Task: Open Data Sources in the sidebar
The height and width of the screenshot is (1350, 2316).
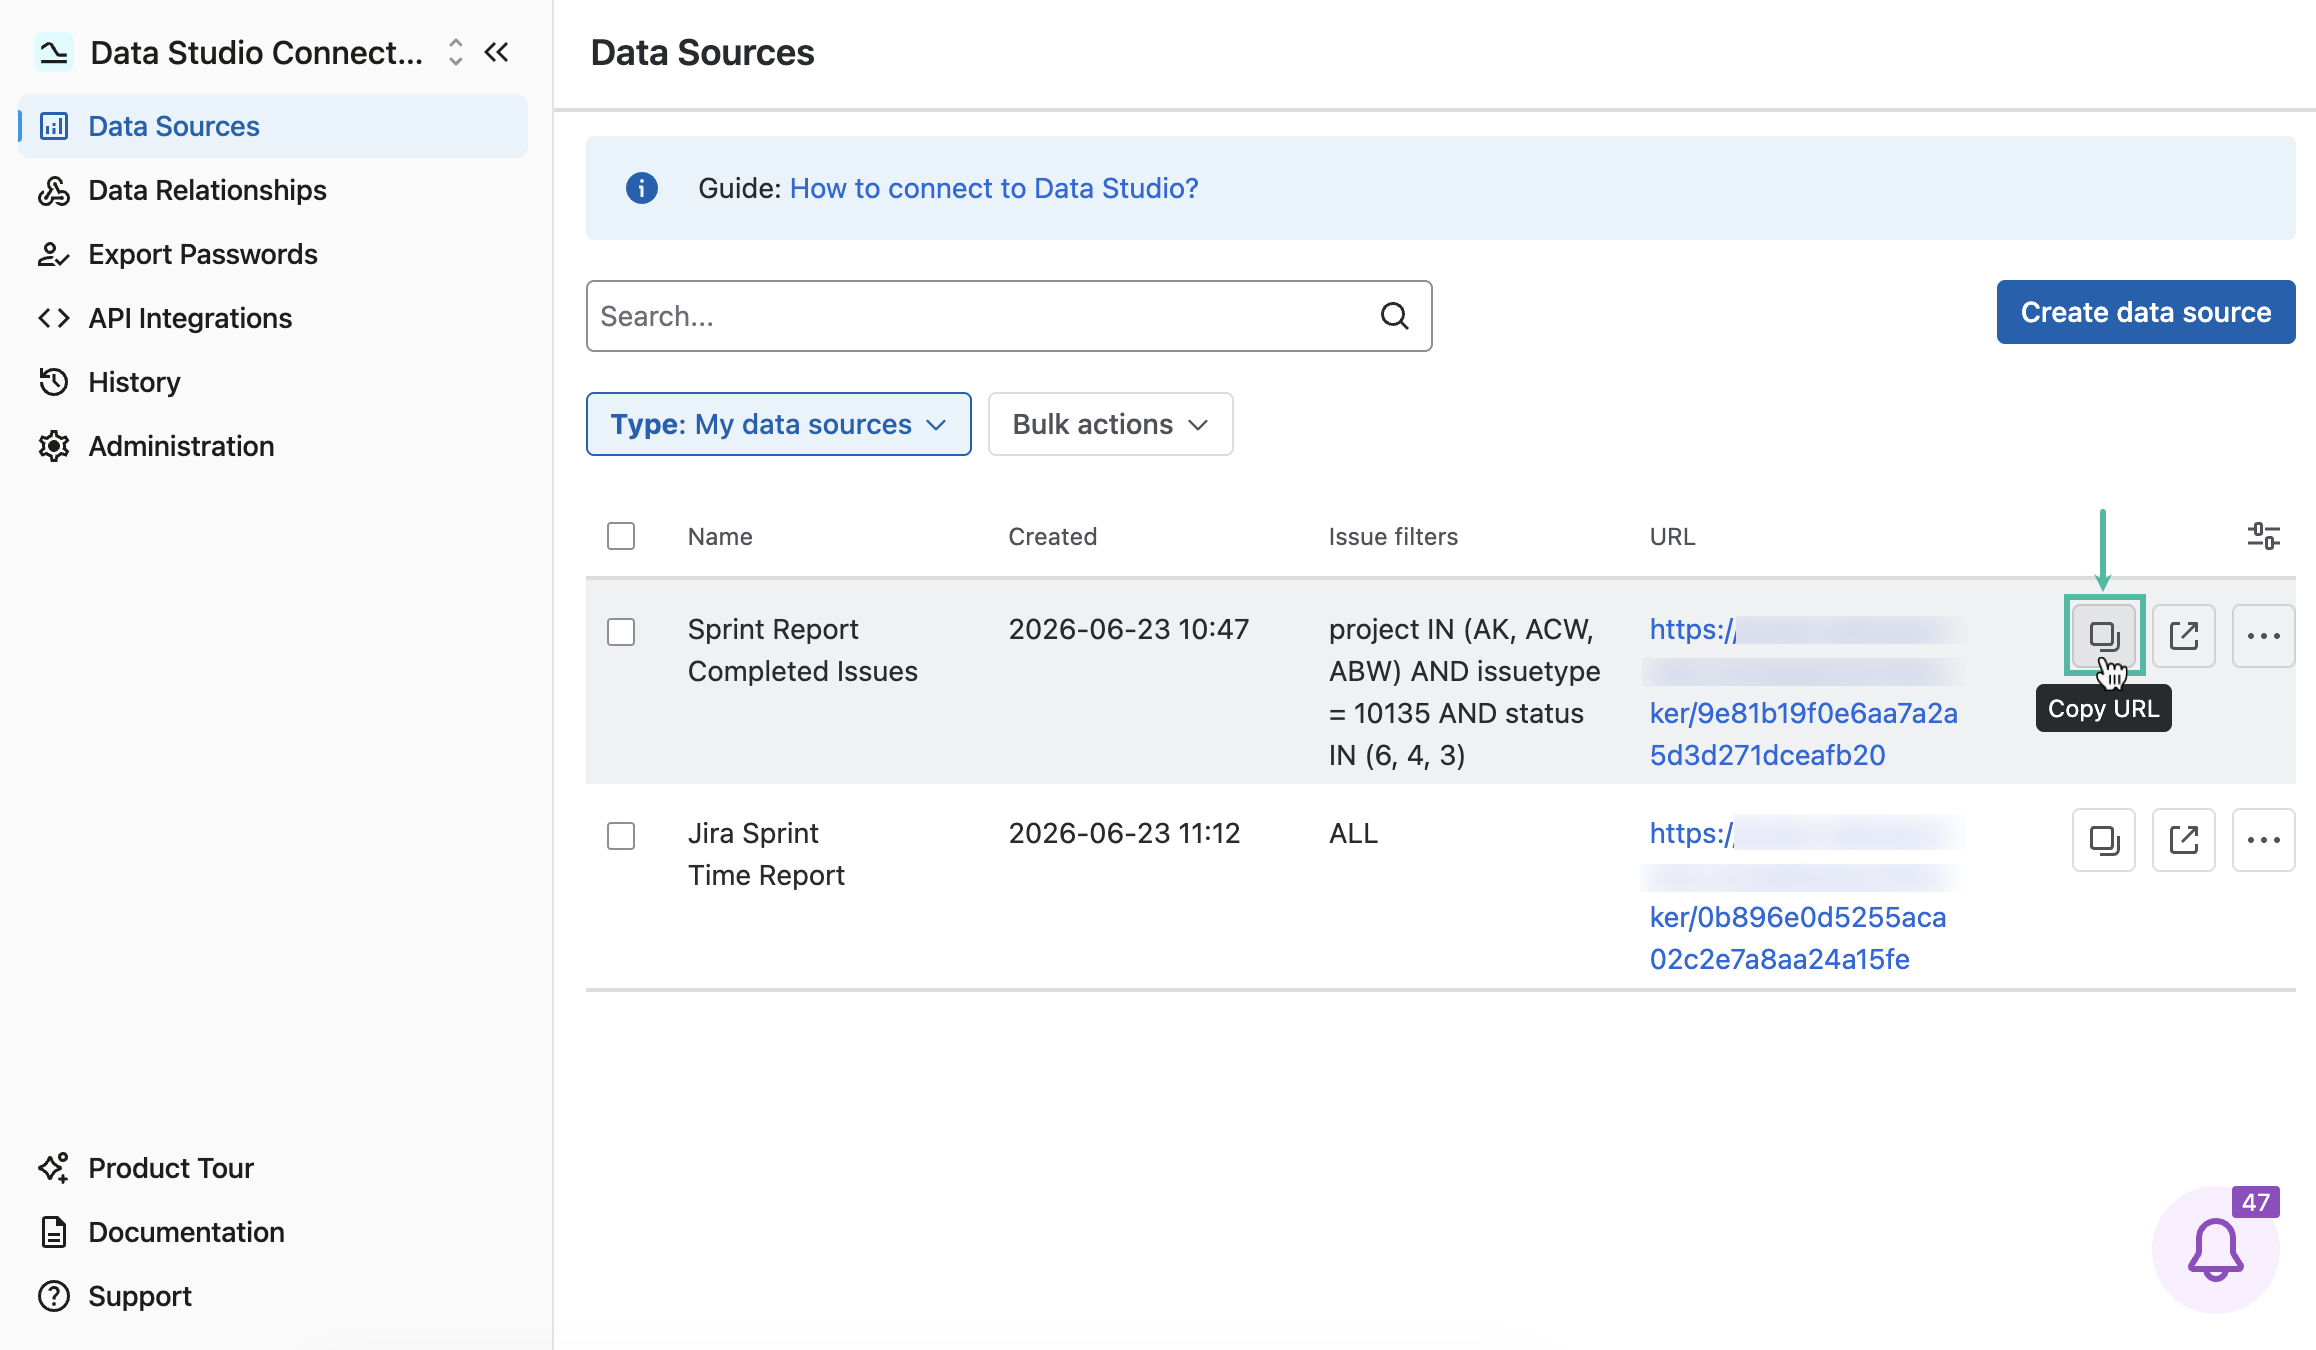Action: click(x=273, y=126)
